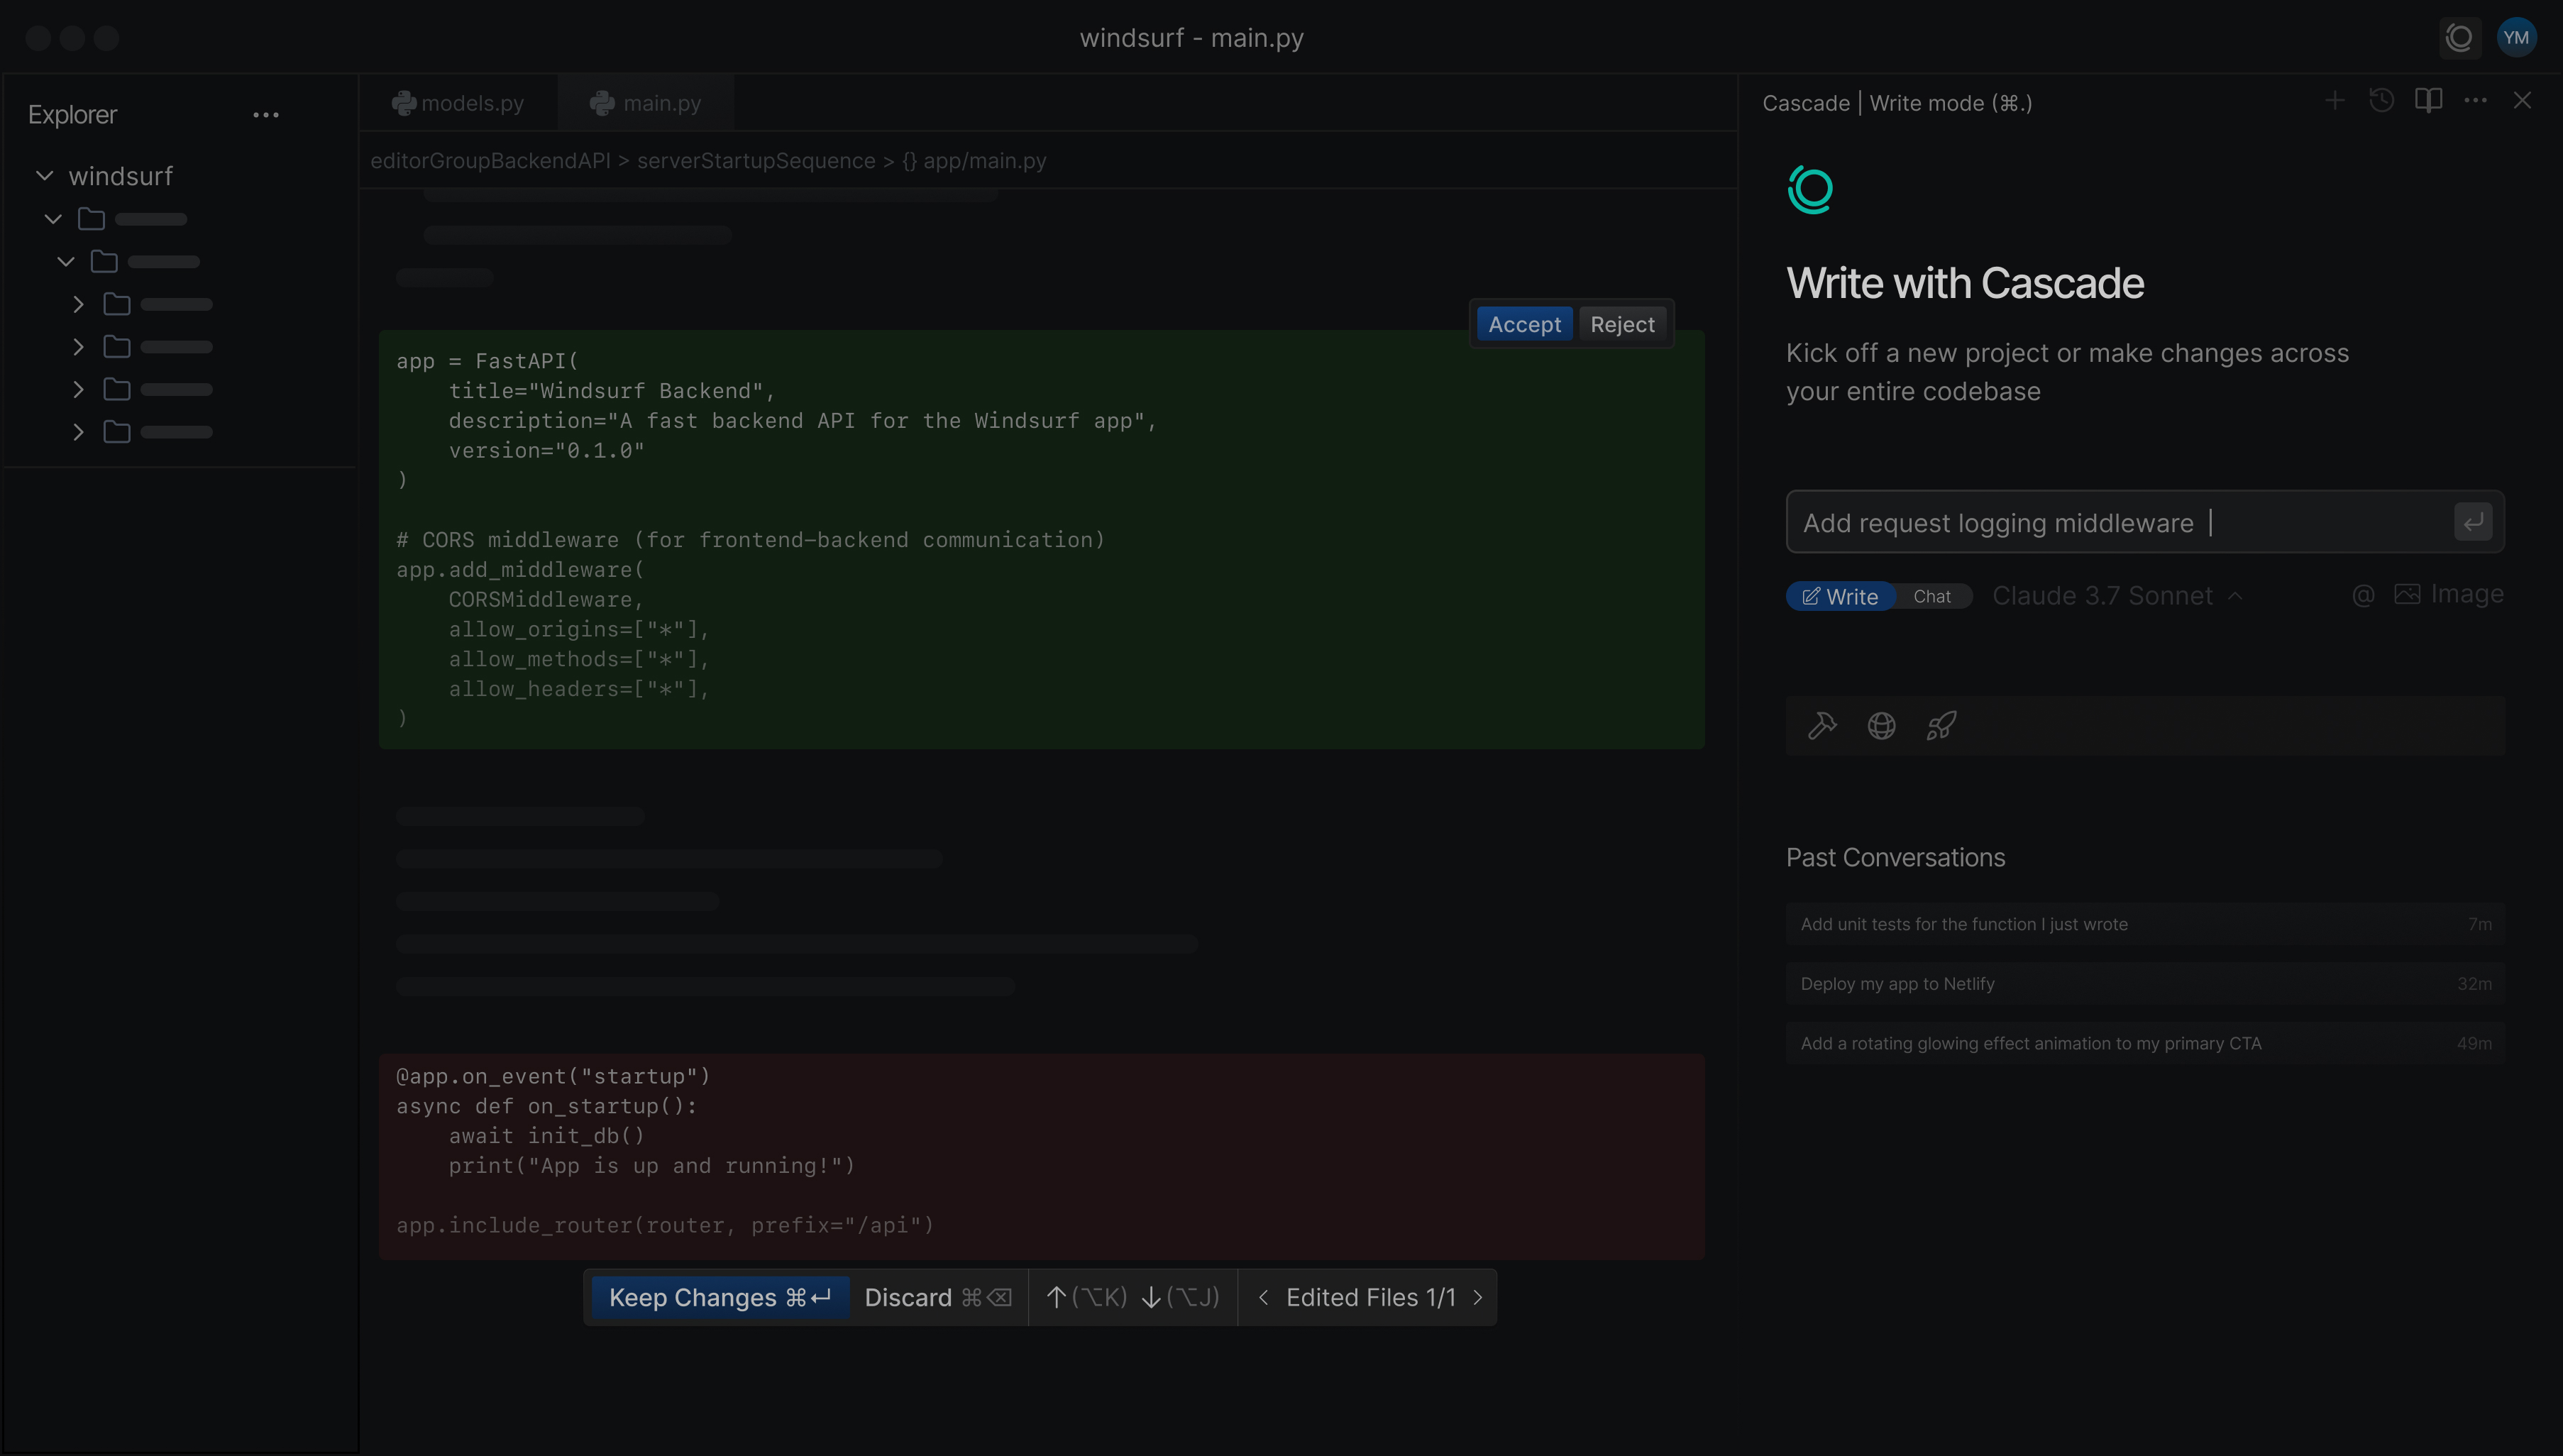2563x1456 pixels.
Task: Open the Cascade documentation book icon
Action: tap(2429, 100)
